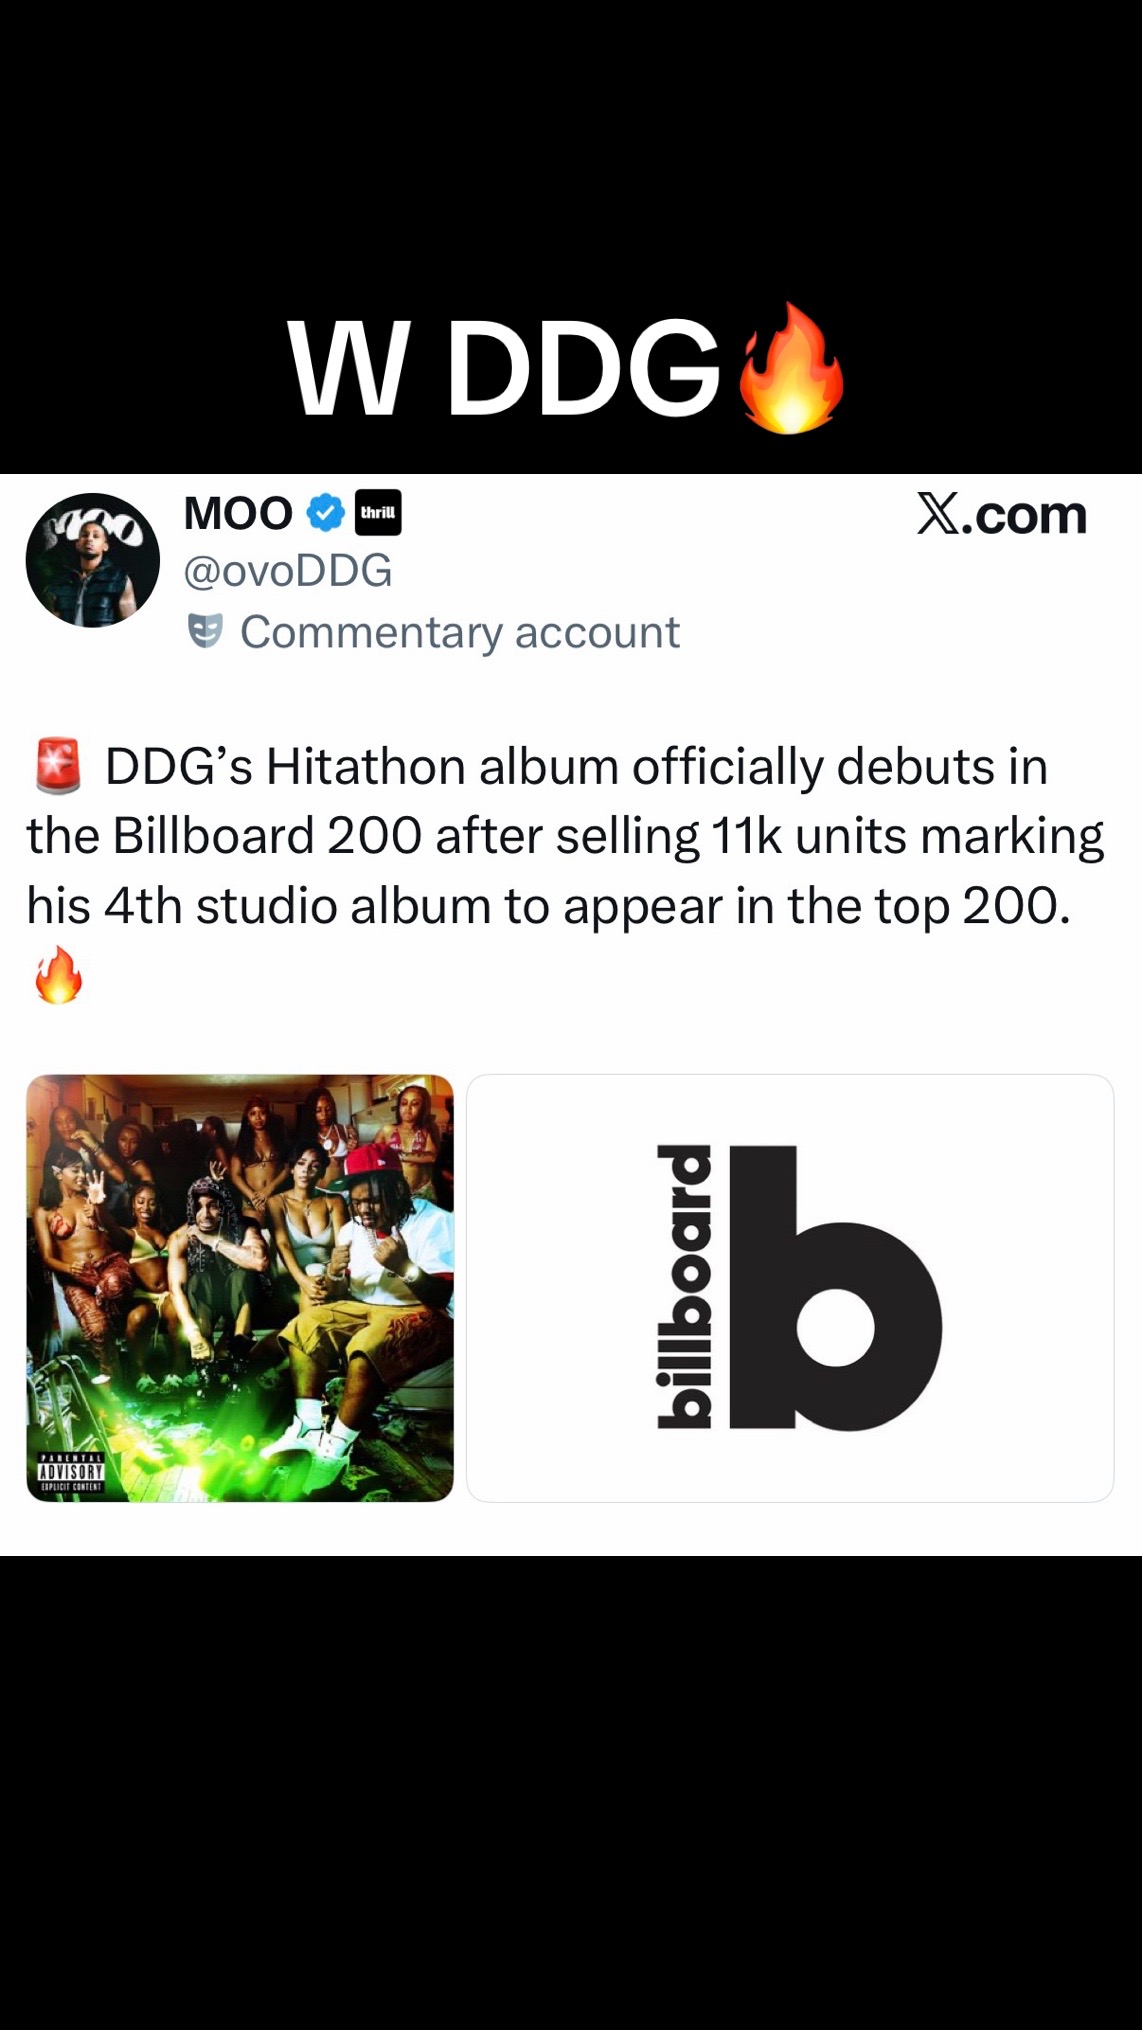Click the '4th studio album' tweet line

click(x=548, y=906)
